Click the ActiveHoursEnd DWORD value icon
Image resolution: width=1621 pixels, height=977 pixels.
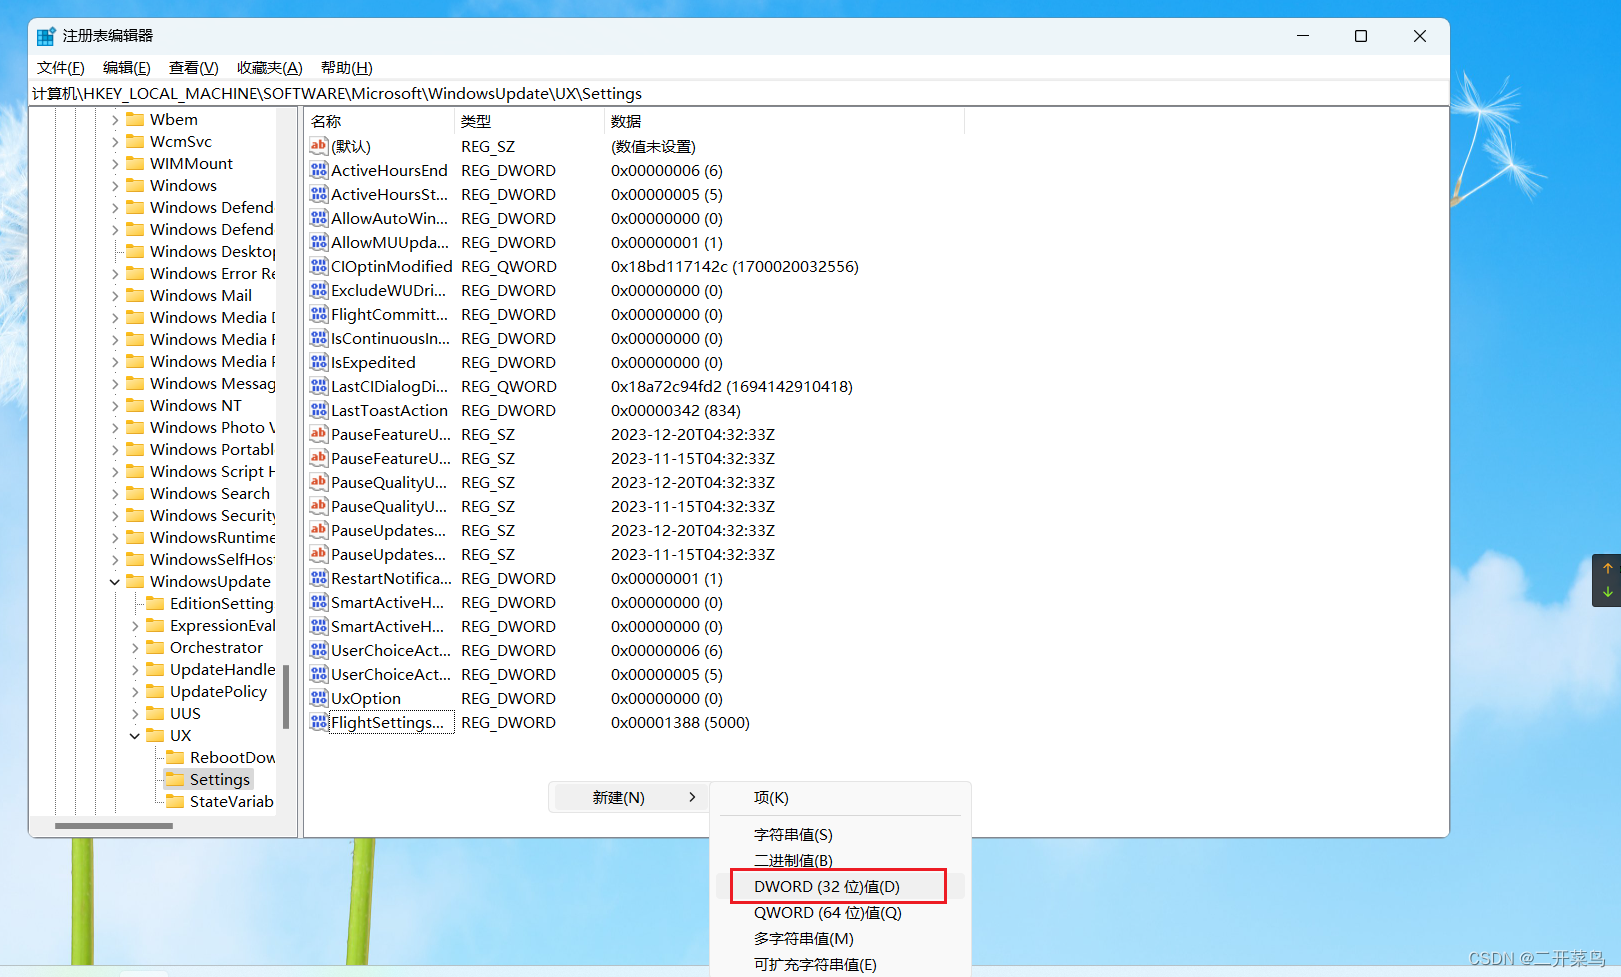319,170
